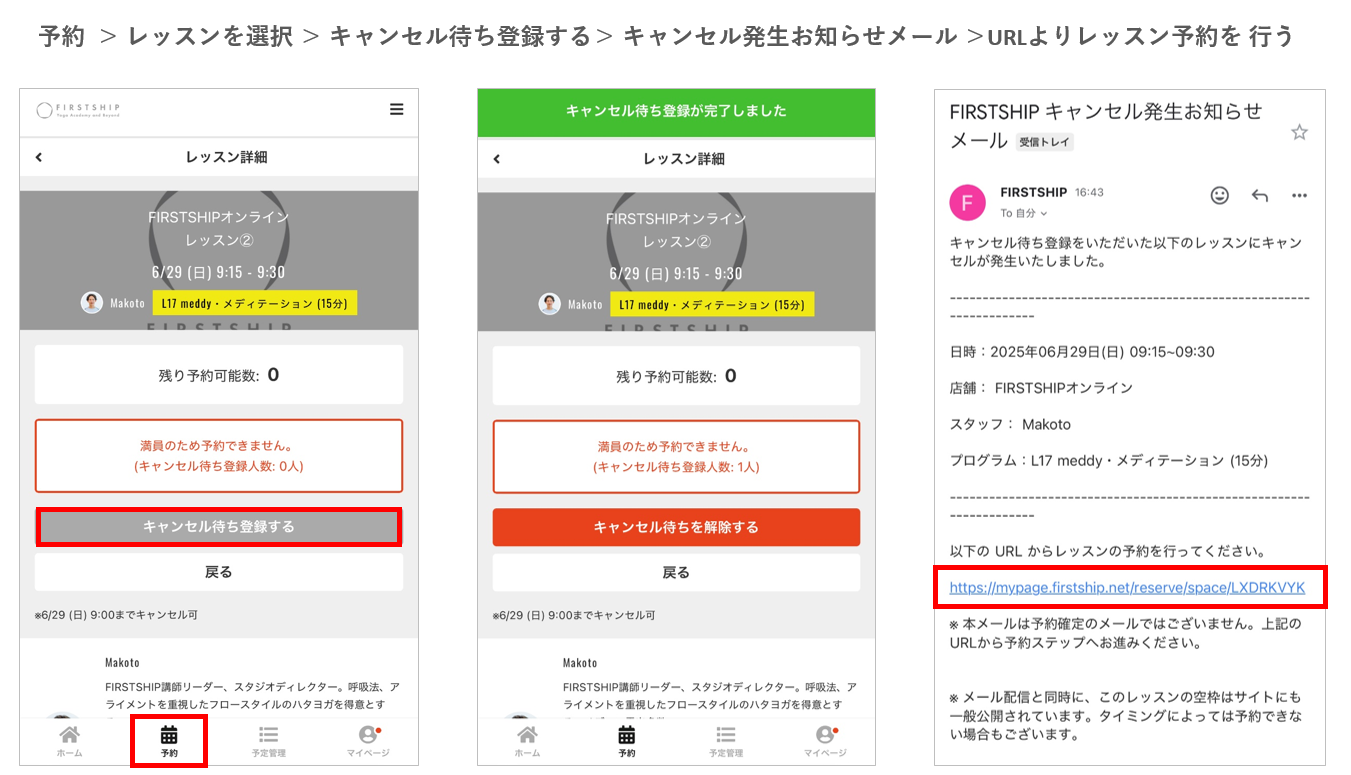The image size is (1351, 775).
Task: Click 満員のため予約できません notice with 1人
Action: coord(676,457)
